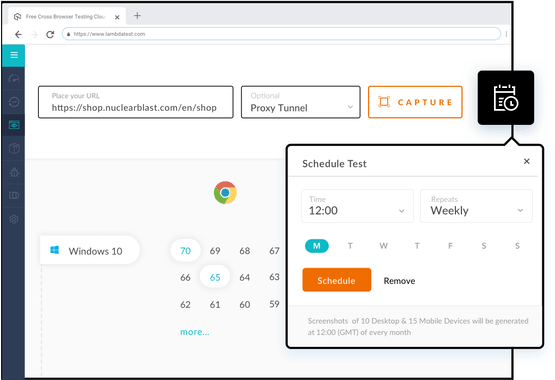
Task: Click the browser back arrow
Action: 18,34
